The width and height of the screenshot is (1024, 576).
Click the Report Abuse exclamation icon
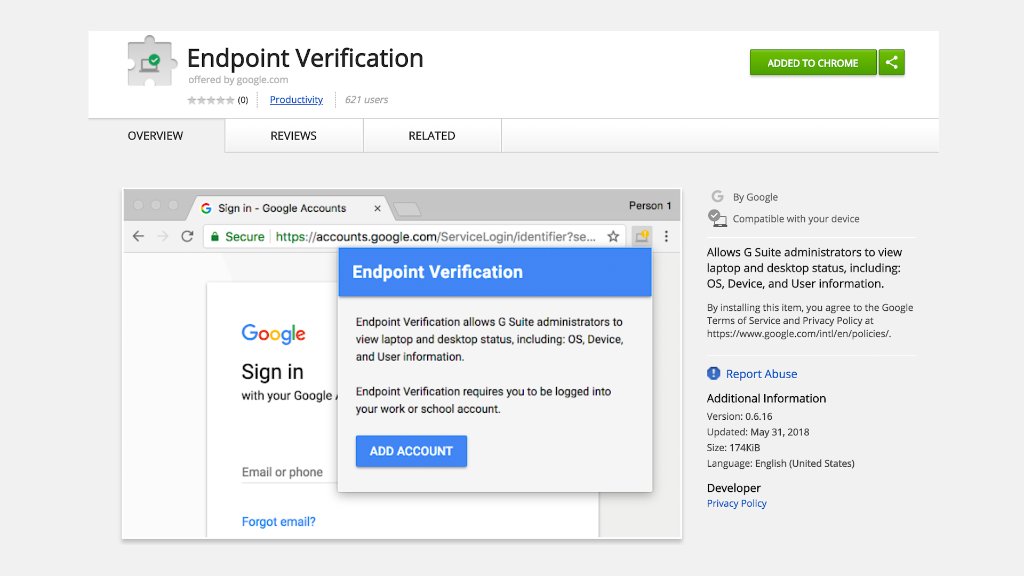(713, 373)
